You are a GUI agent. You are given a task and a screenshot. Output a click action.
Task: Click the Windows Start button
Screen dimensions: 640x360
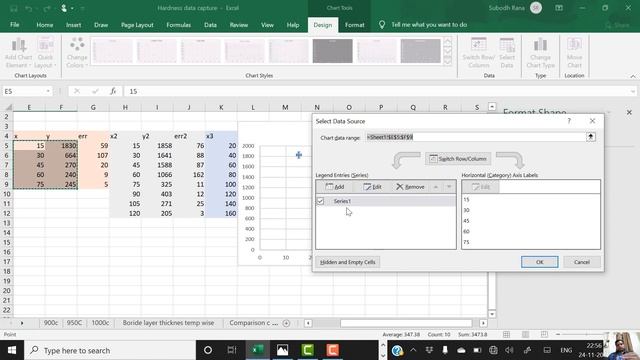11,350
